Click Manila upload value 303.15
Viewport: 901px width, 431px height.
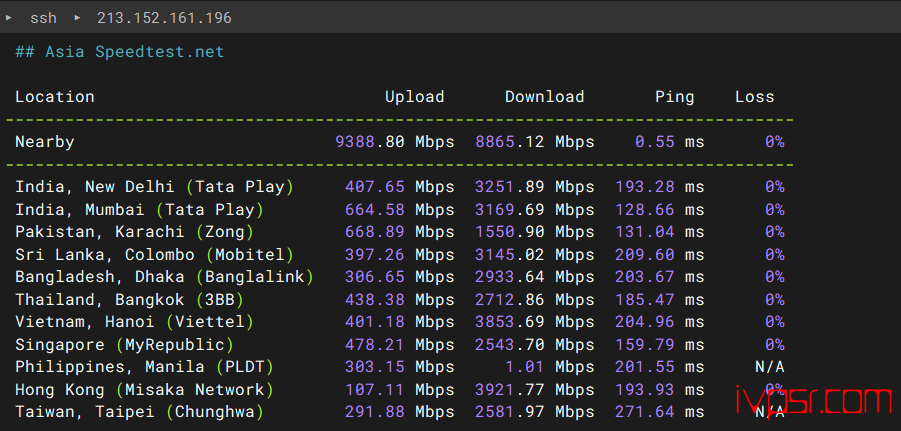375,367
